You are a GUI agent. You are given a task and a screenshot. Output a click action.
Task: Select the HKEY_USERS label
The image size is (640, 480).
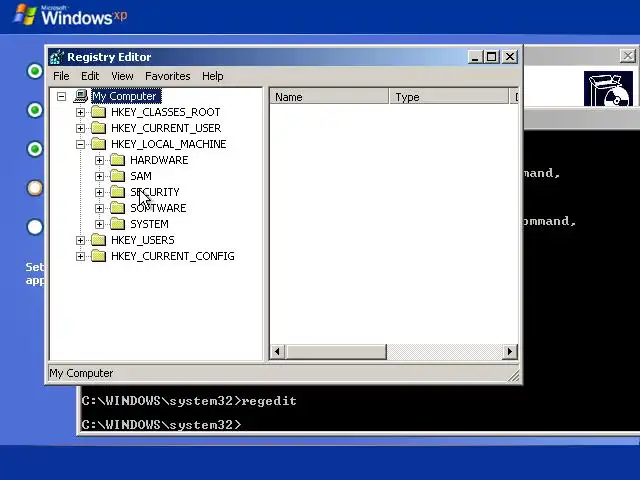(x=142, y=240)
